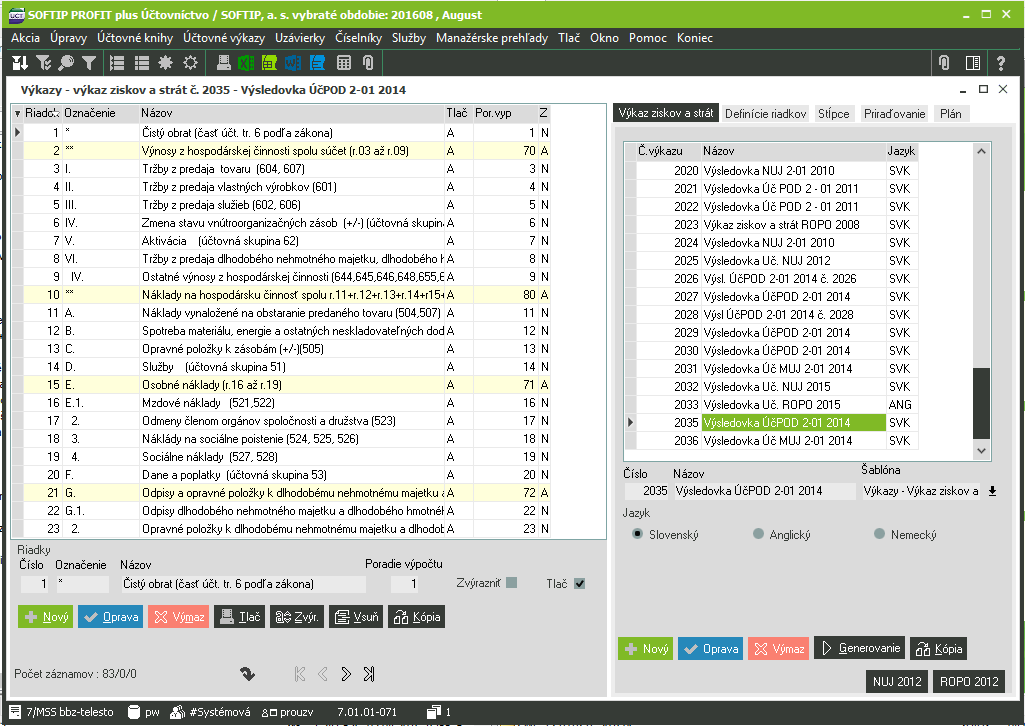Jump to last record arrow
The height and width of the screenshot is (726, 1025).
pos(369,673)
